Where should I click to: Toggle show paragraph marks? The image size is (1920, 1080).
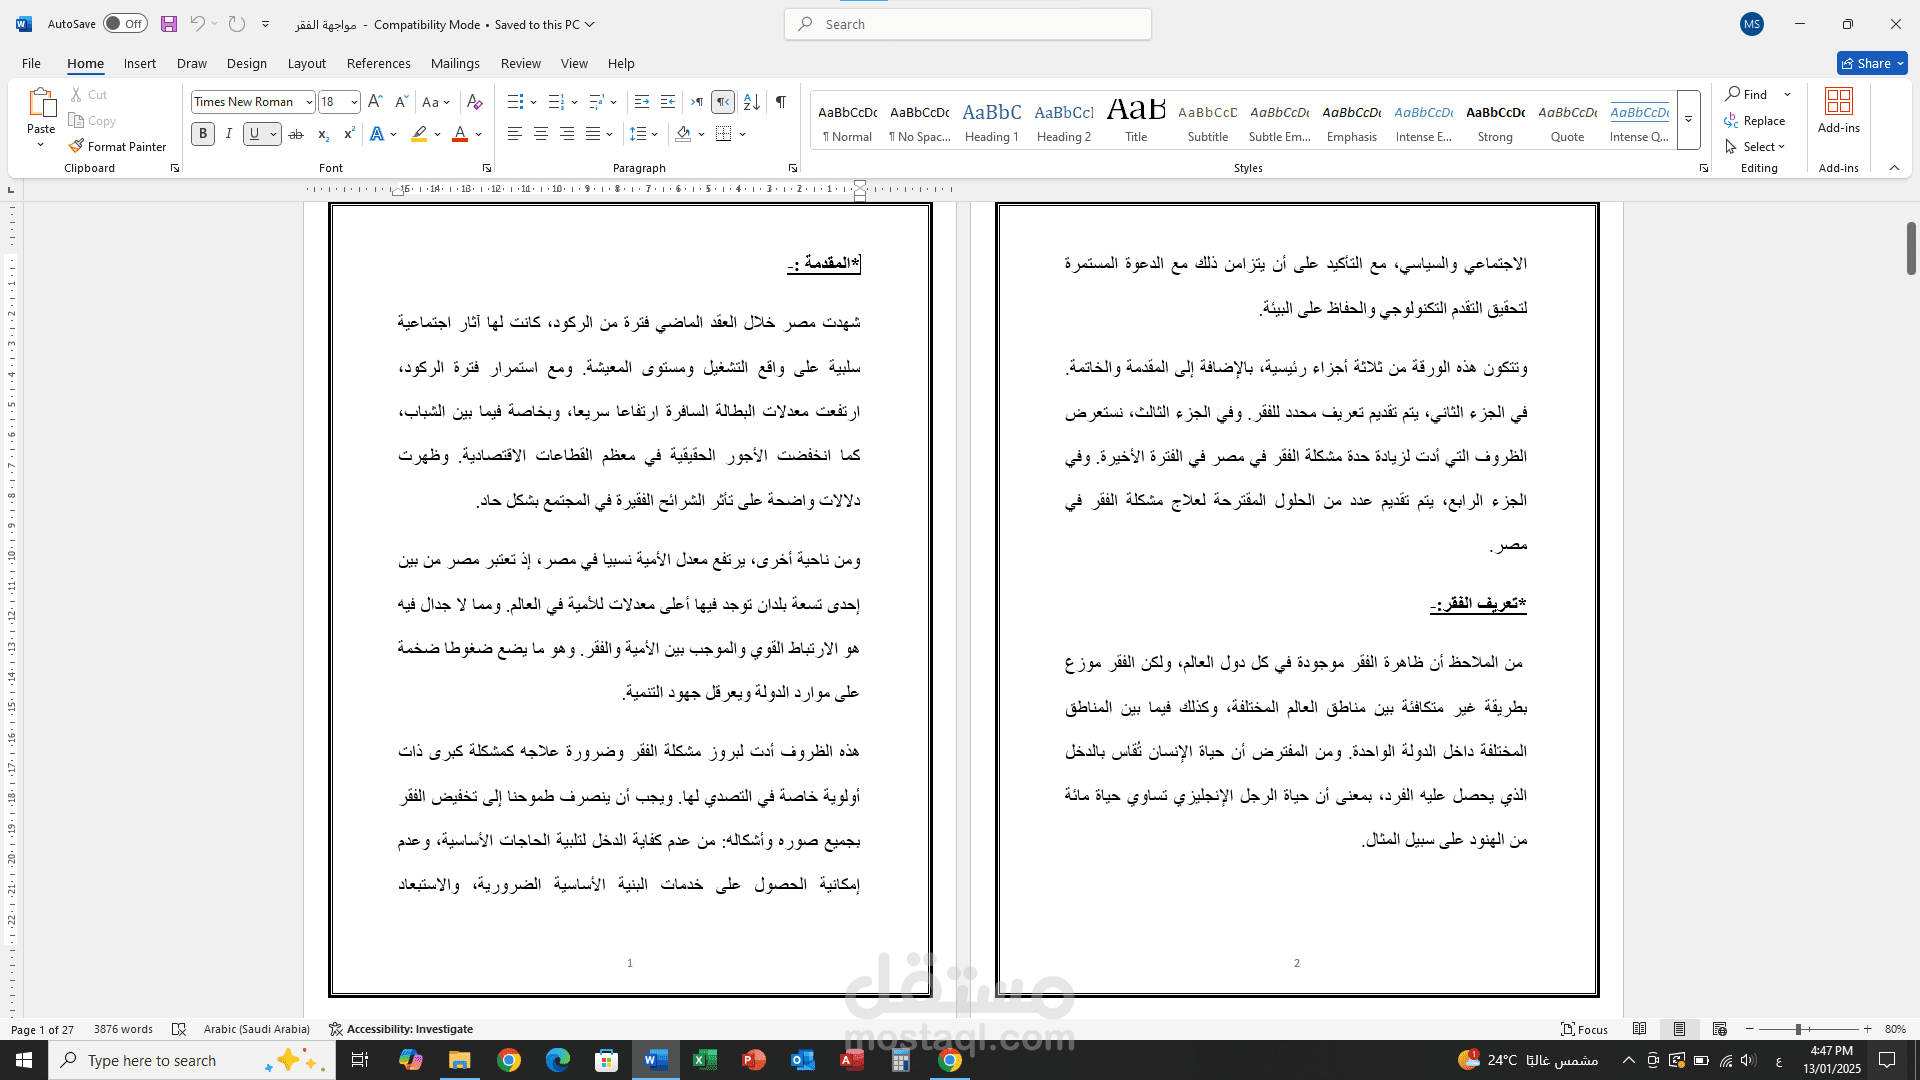point(781,102)
